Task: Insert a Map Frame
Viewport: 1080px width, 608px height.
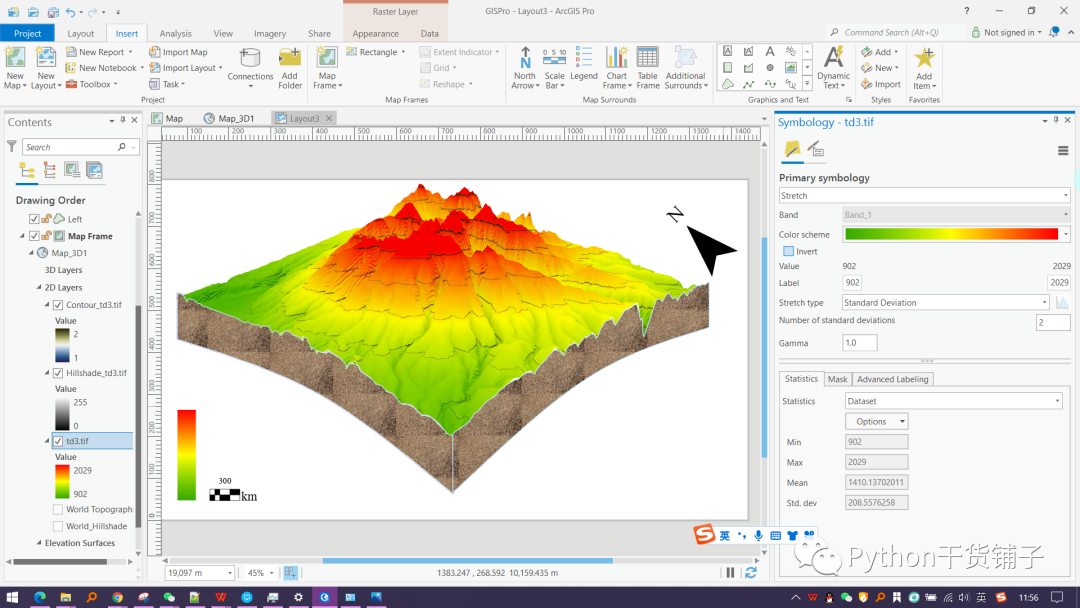Action: (x=327, y=67)
